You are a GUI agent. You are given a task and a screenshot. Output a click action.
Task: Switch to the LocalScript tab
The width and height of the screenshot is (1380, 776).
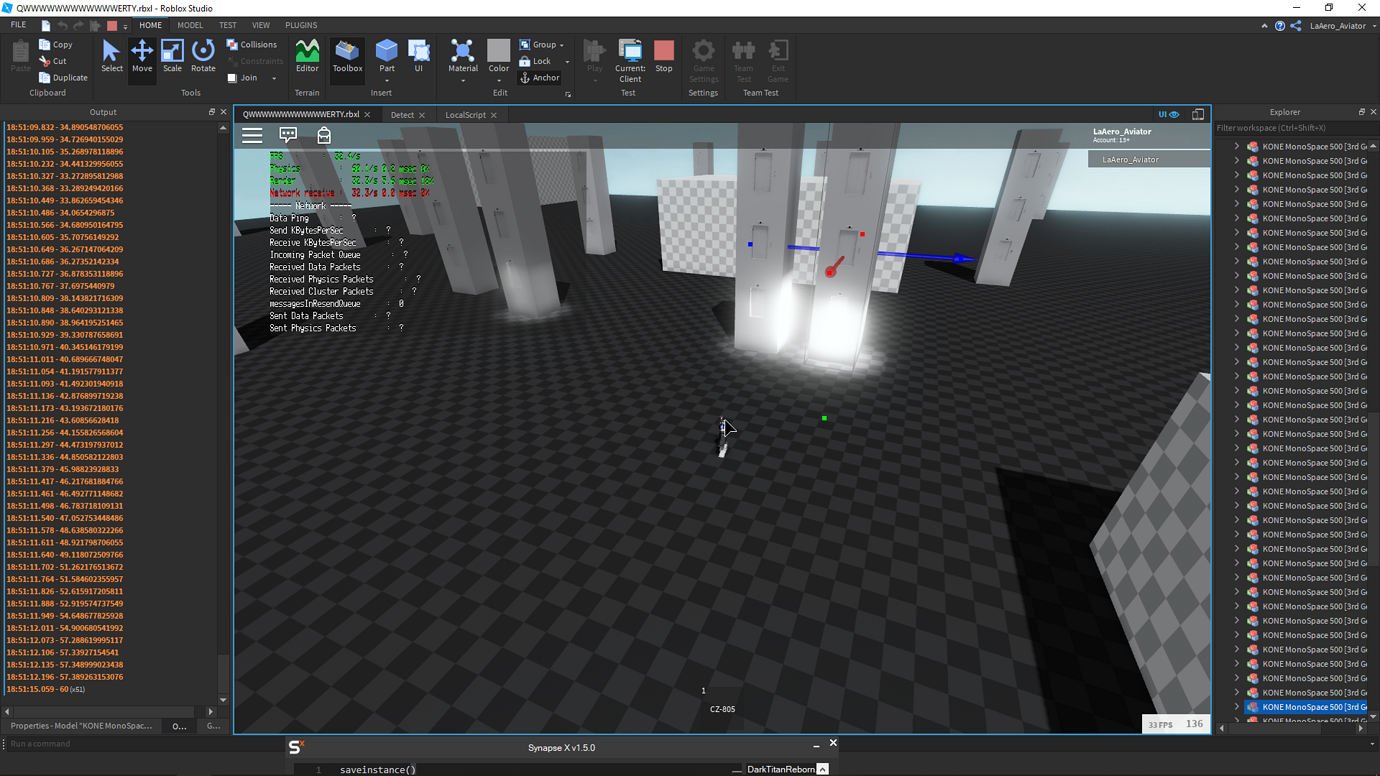(x=465, y=115)
